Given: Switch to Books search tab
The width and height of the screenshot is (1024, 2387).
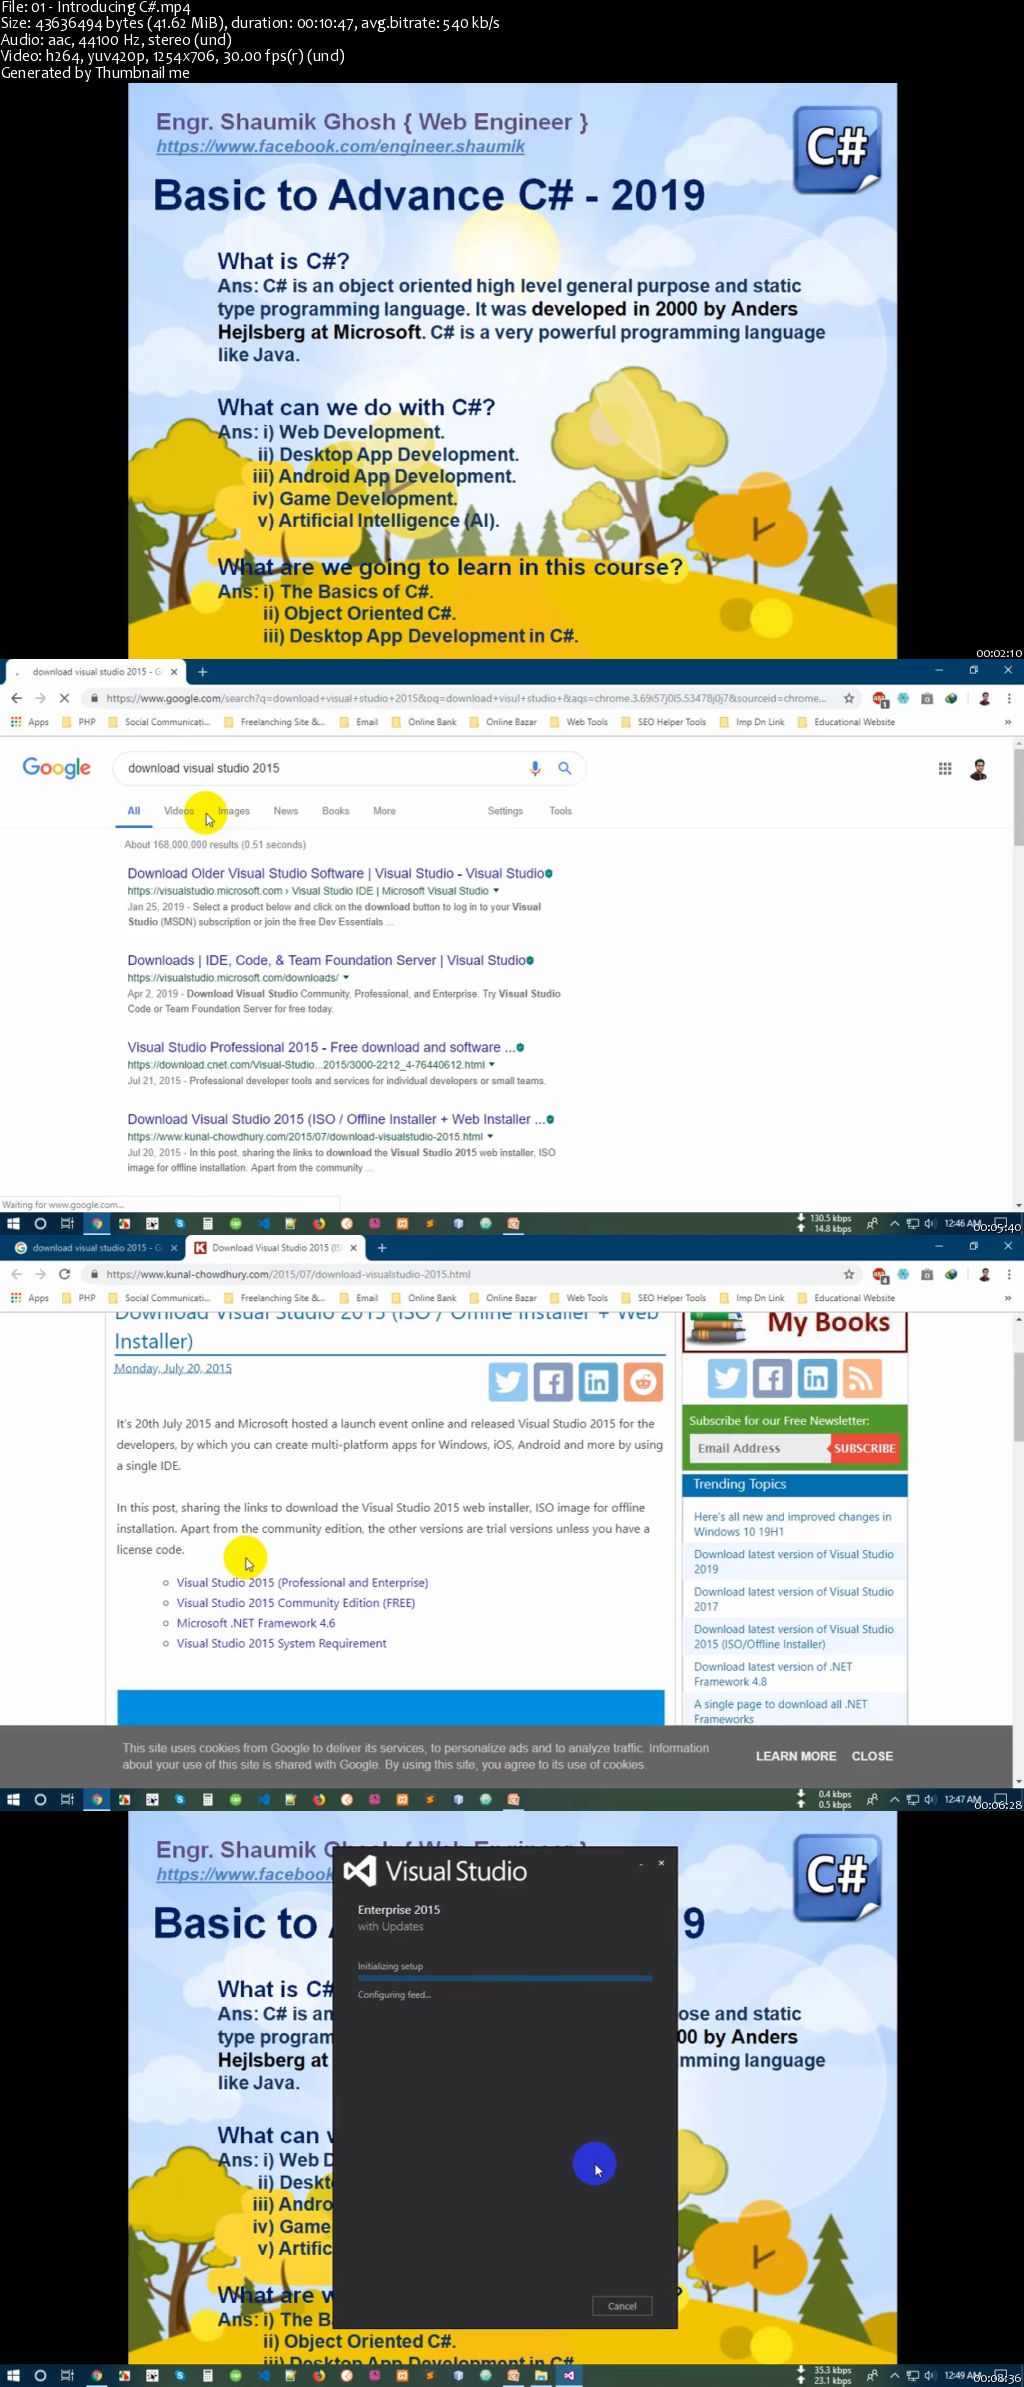Looking at the screenshot, I should click(336, 811).
